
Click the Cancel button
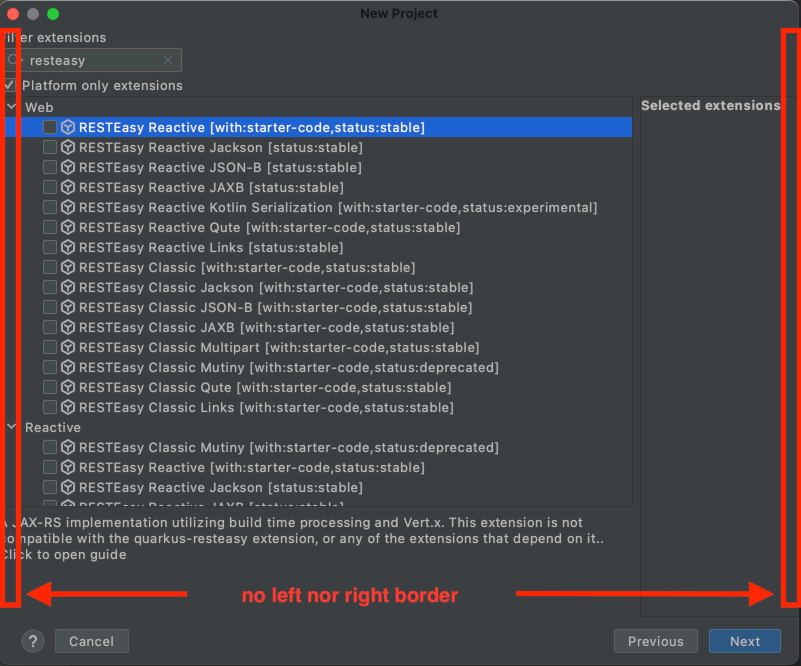coord(92,641)
